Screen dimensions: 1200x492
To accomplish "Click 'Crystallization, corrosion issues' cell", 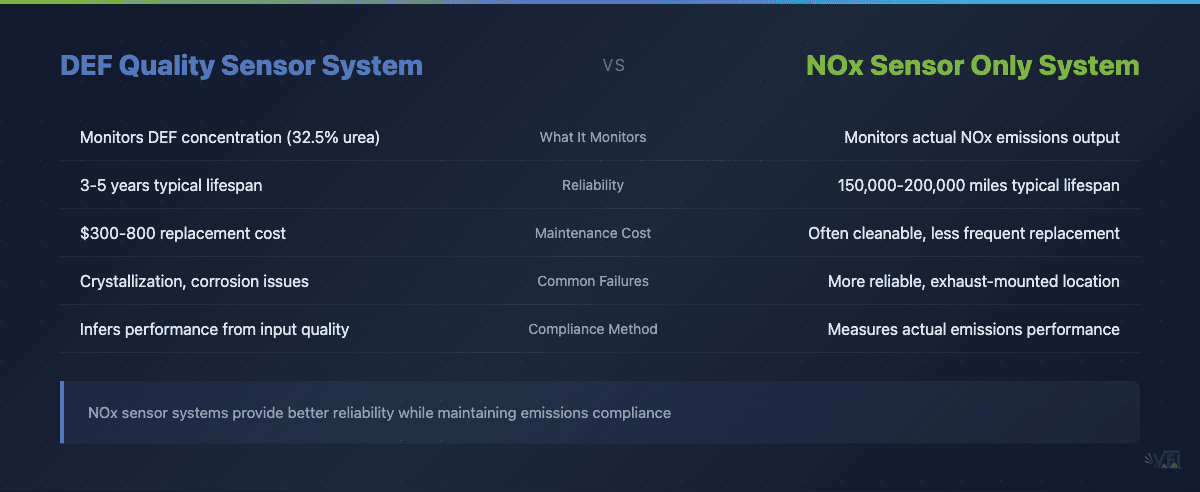I will [194, 281].
